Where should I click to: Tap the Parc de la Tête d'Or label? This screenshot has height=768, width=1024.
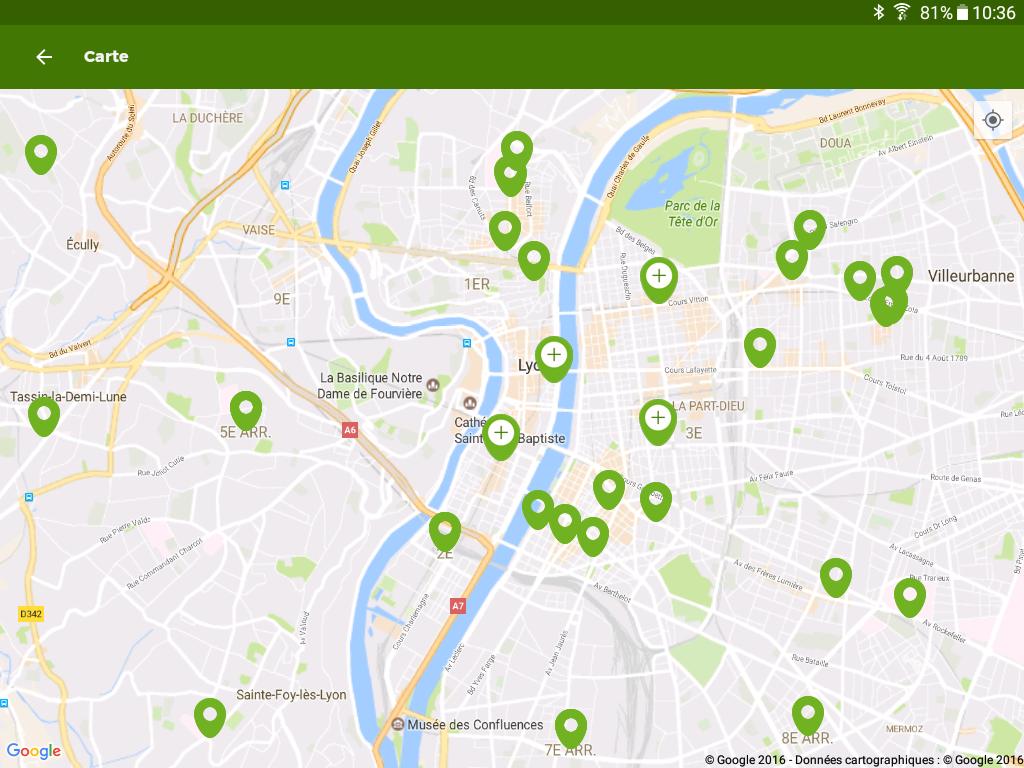click(x=693, y=214)
